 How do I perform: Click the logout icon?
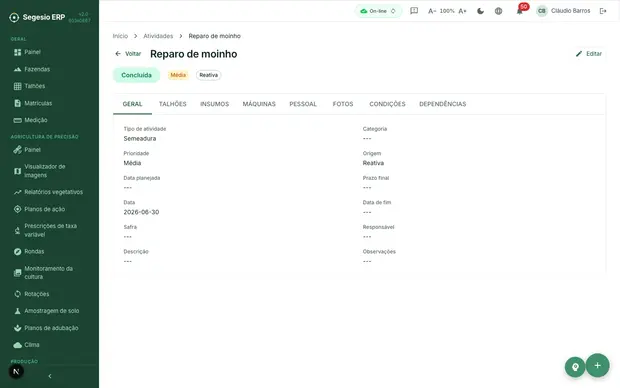603,11
